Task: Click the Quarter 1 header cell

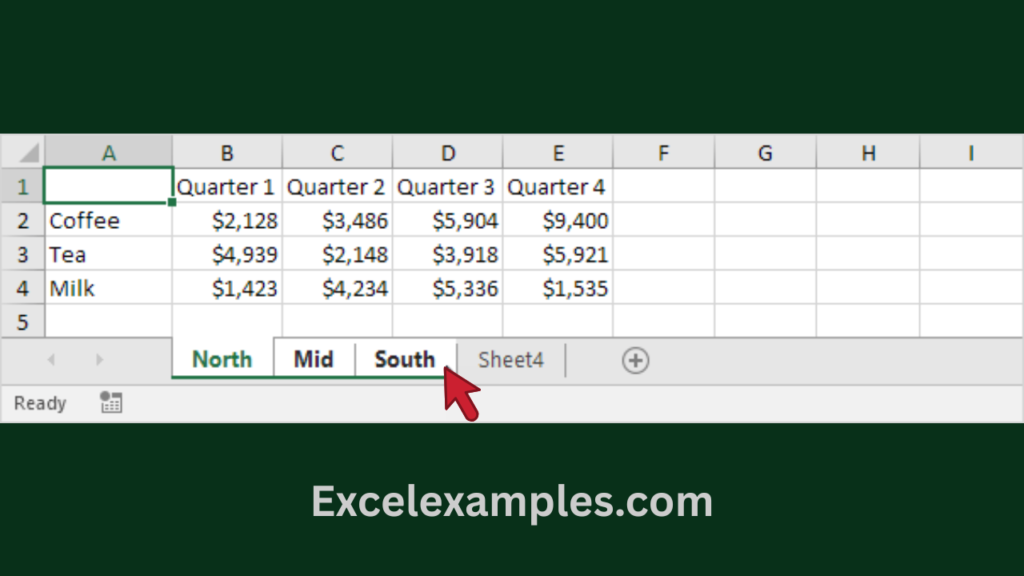Action: click(227, 187)
